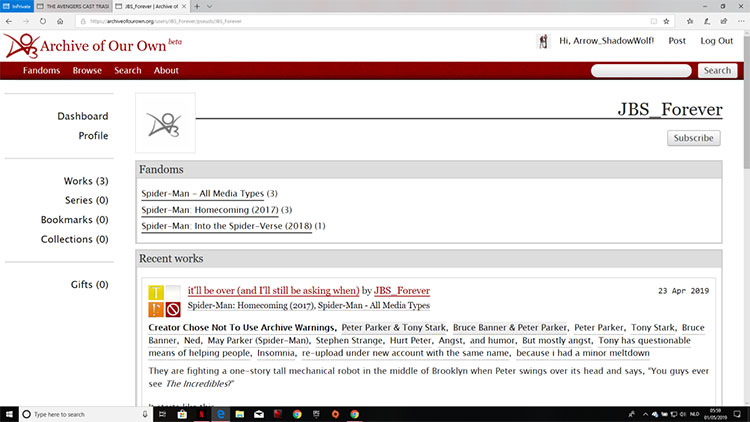Click the Search button

(x=717, y=70)
